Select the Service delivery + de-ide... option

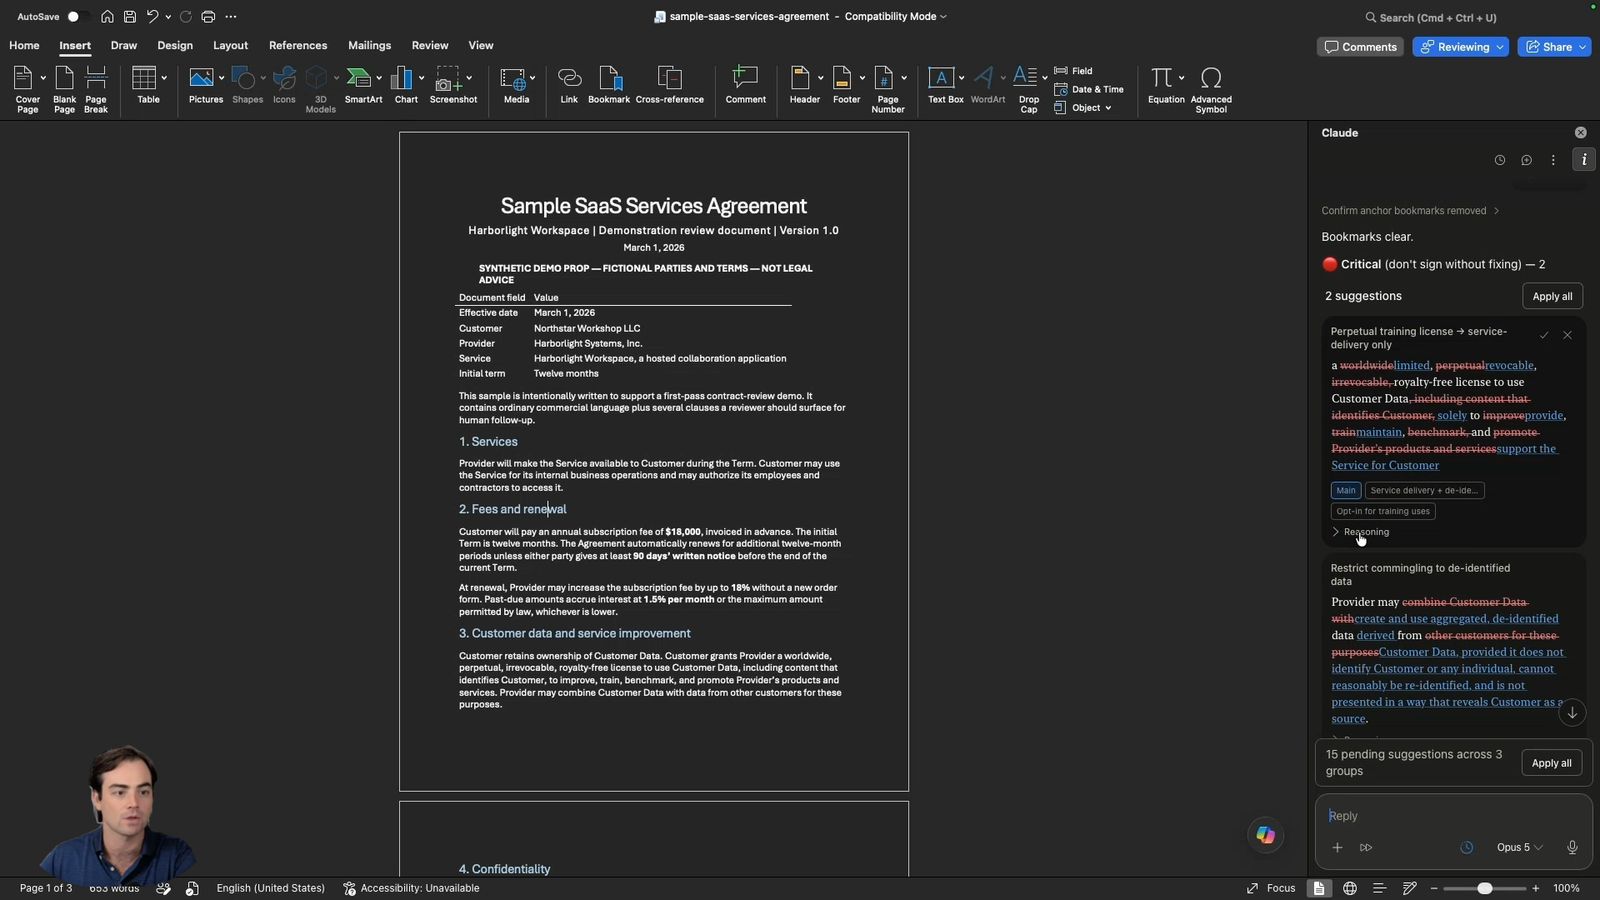pos(1424,490)
